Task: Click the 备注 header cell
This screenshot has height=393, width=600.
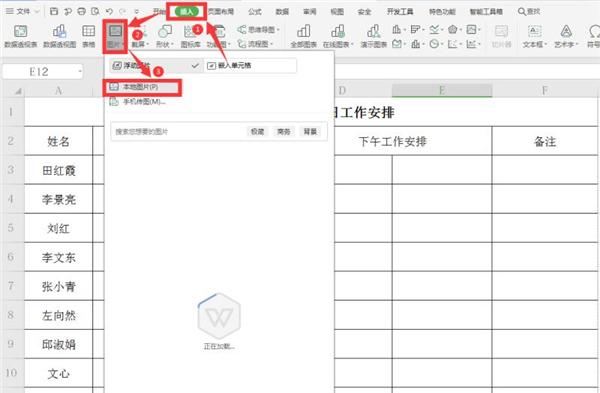Action: pos(545,141)
